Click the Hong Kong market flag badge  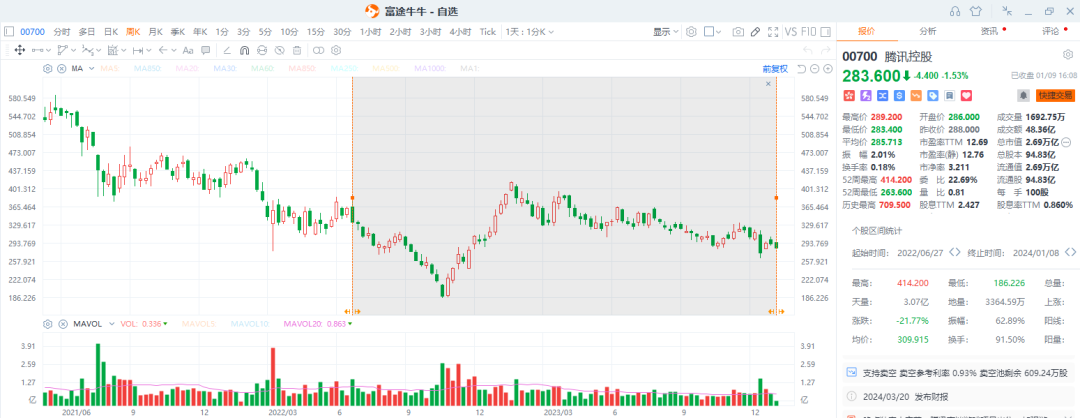click(x=849, y=95)
